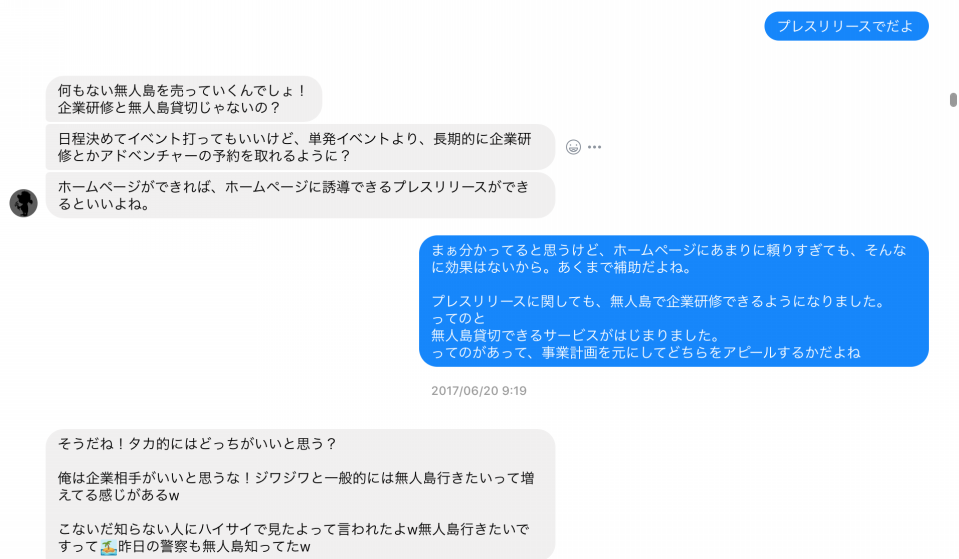Click the line そうだね！タカ的にはどっちがいいと思う？
Viewport: 959px width, 559px height.
[198, 443]
